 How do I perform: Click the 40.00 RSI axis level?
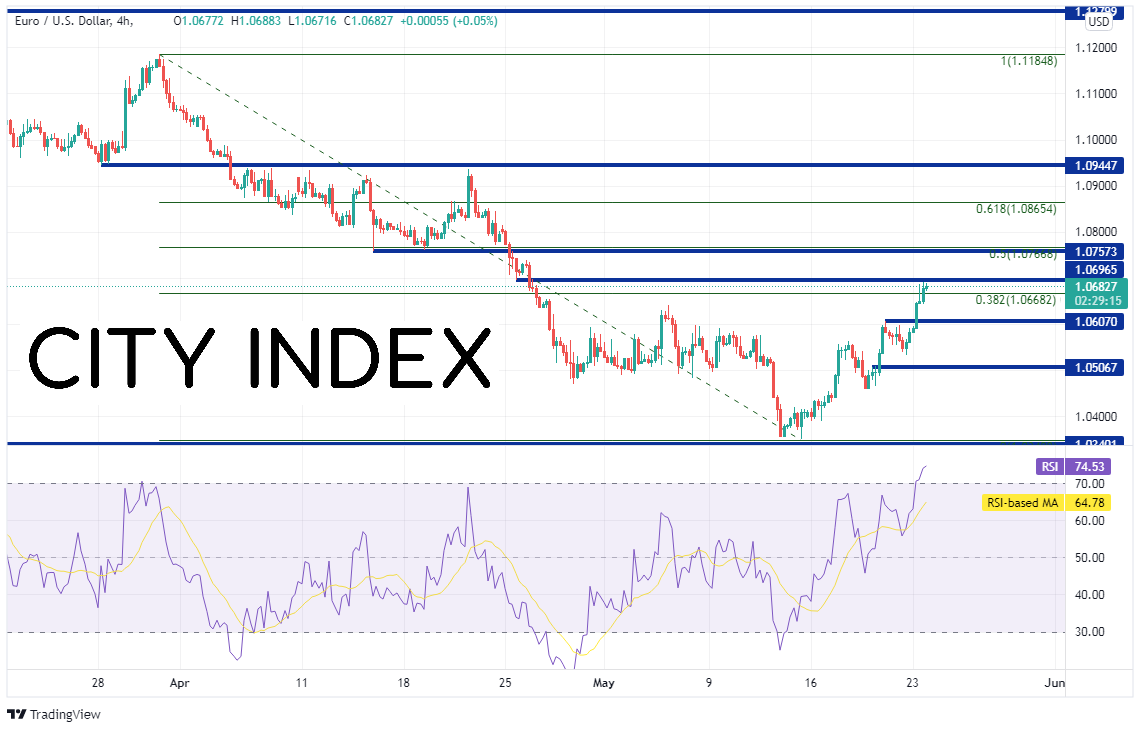[1090, 595]
